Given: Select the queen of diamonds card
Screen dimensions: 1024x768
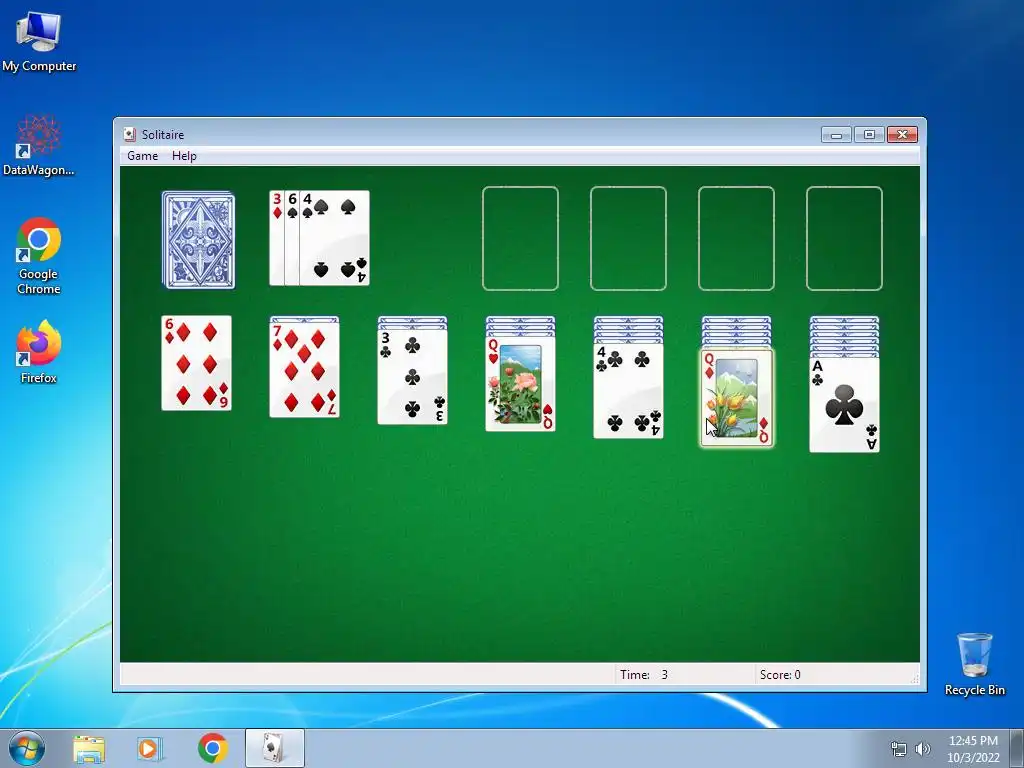Looking at the screenshot, I should pos(737,398).
